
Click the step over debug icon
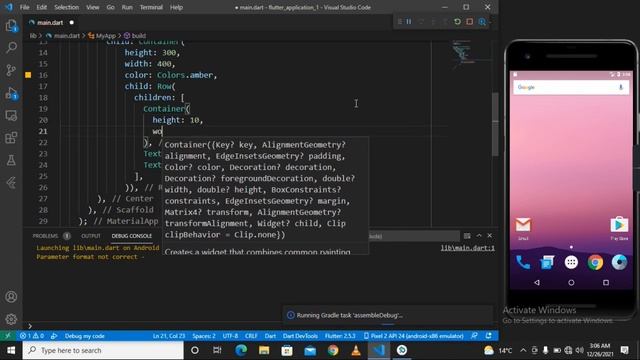tap(421, 22)
